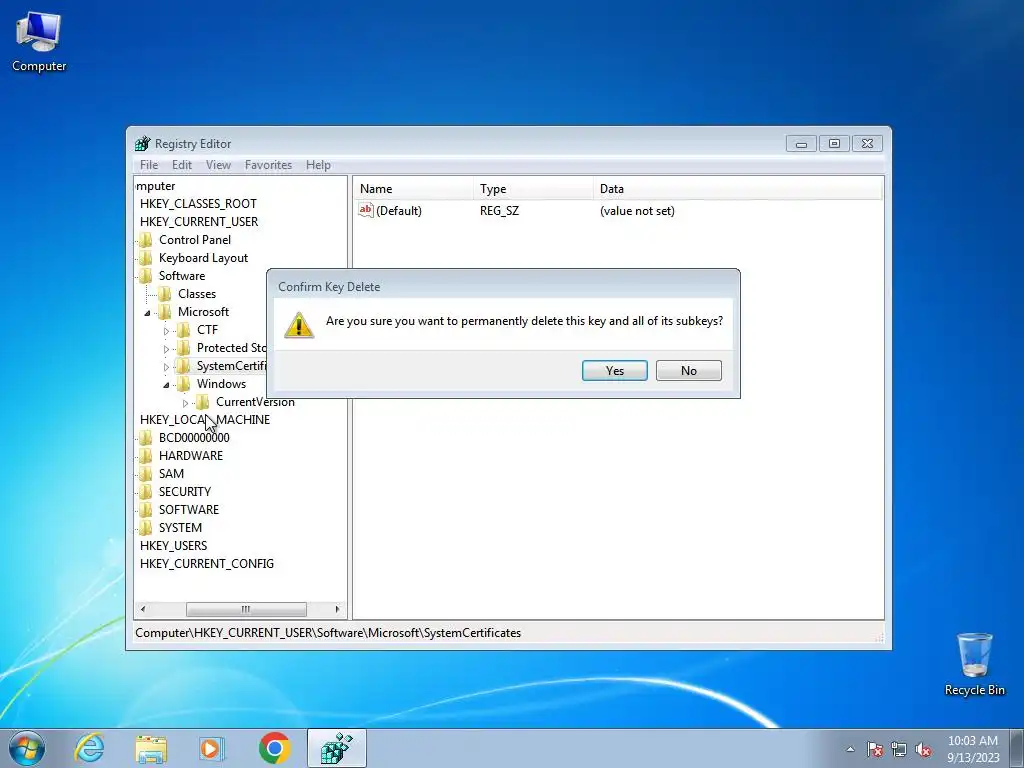1024x768 pixels.
Task: Open the View menu
Action: 218,165
